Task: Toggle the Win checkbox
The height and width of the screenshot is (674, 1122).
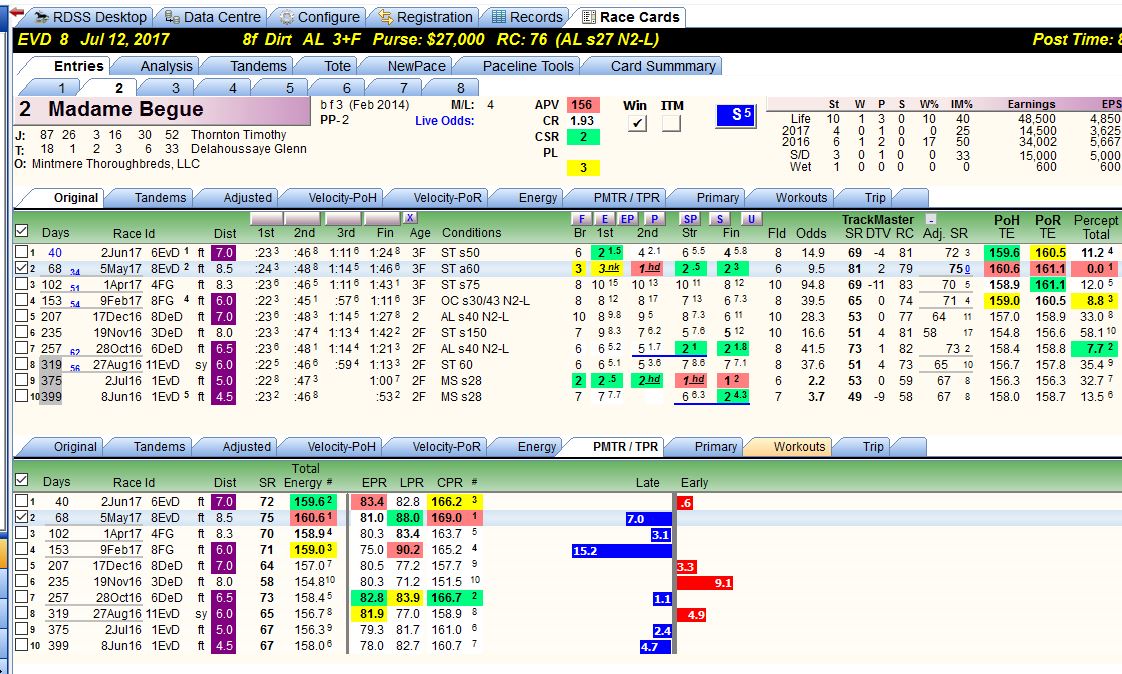Action: 636,123
